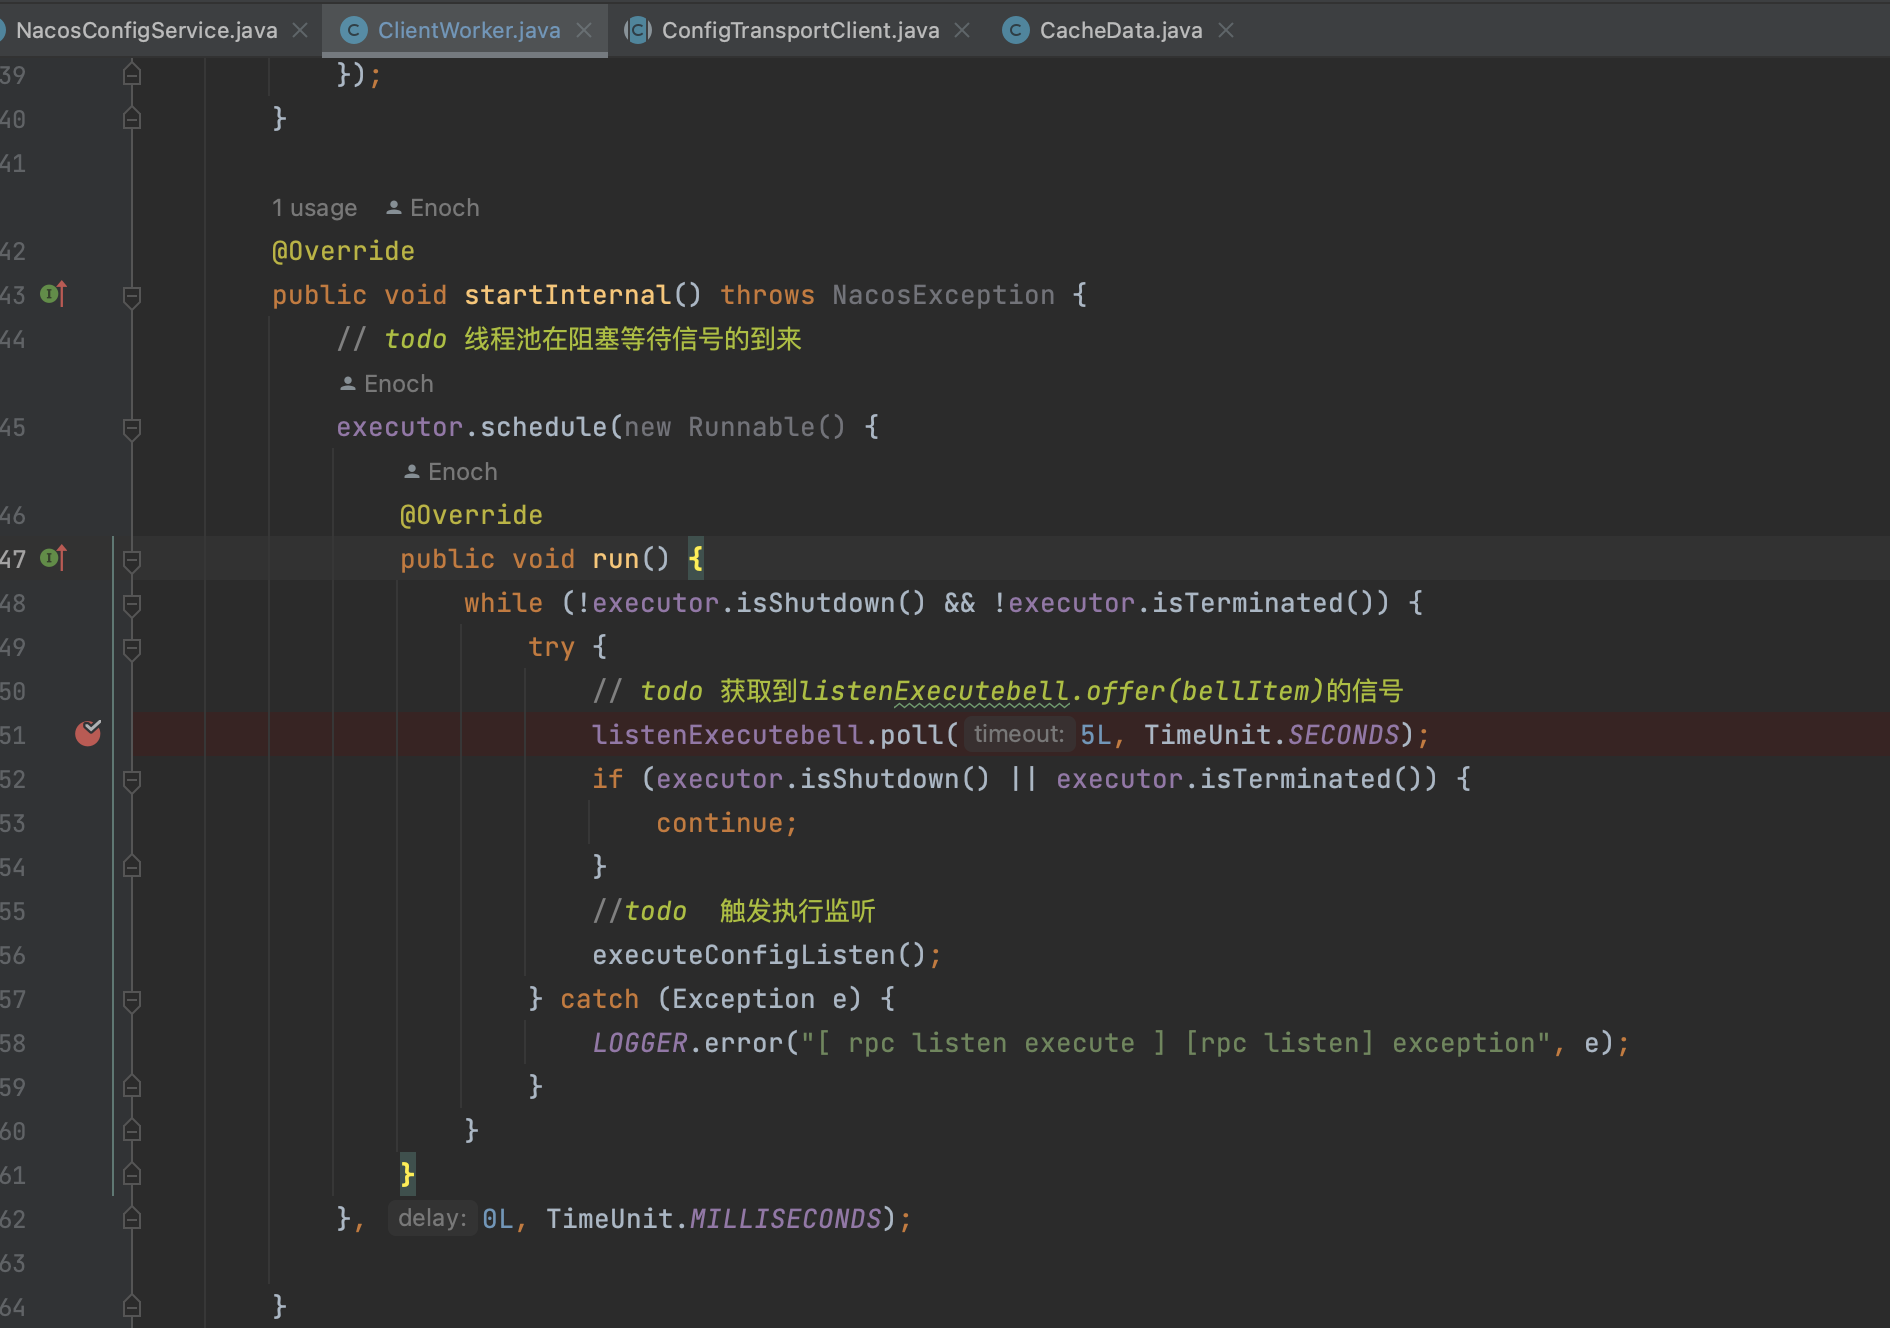The image size is (1890, 1328).
Task: Close the ConfigTransportClient.java tab
Action: click(x=962, y=30)
